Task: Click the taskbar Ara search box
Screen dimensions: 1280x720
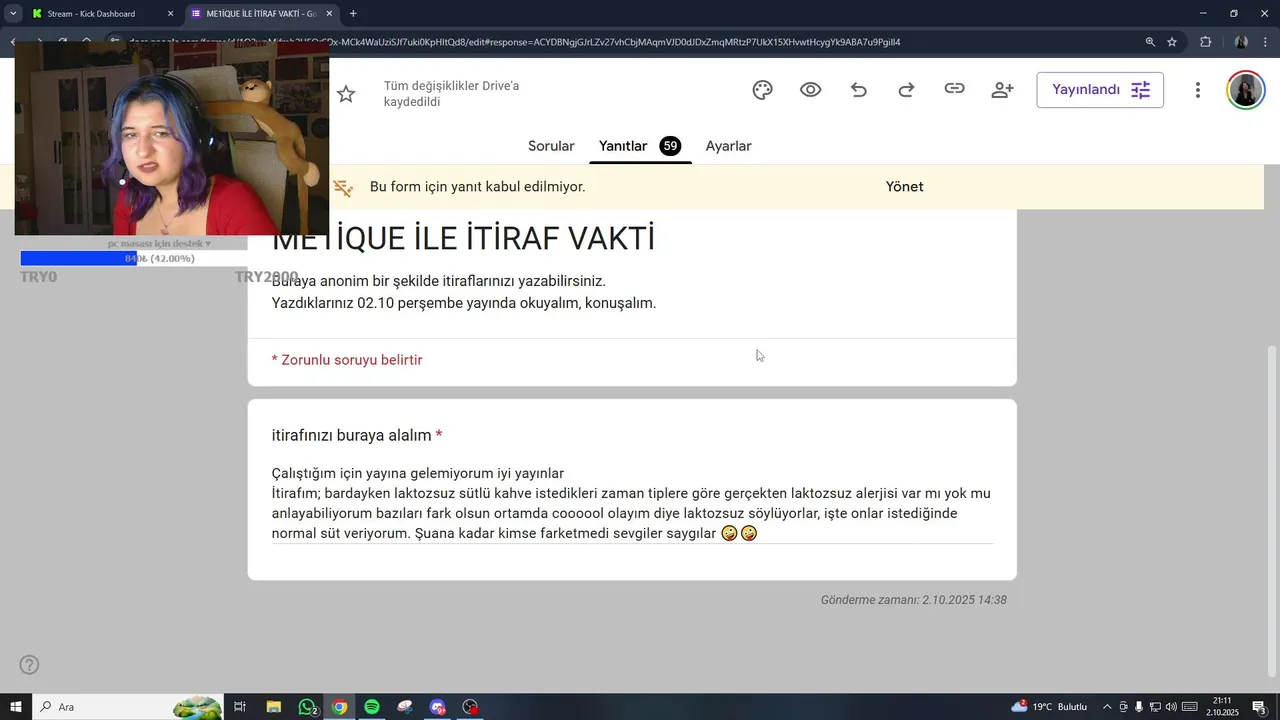Action: click(x=128, y=707)
